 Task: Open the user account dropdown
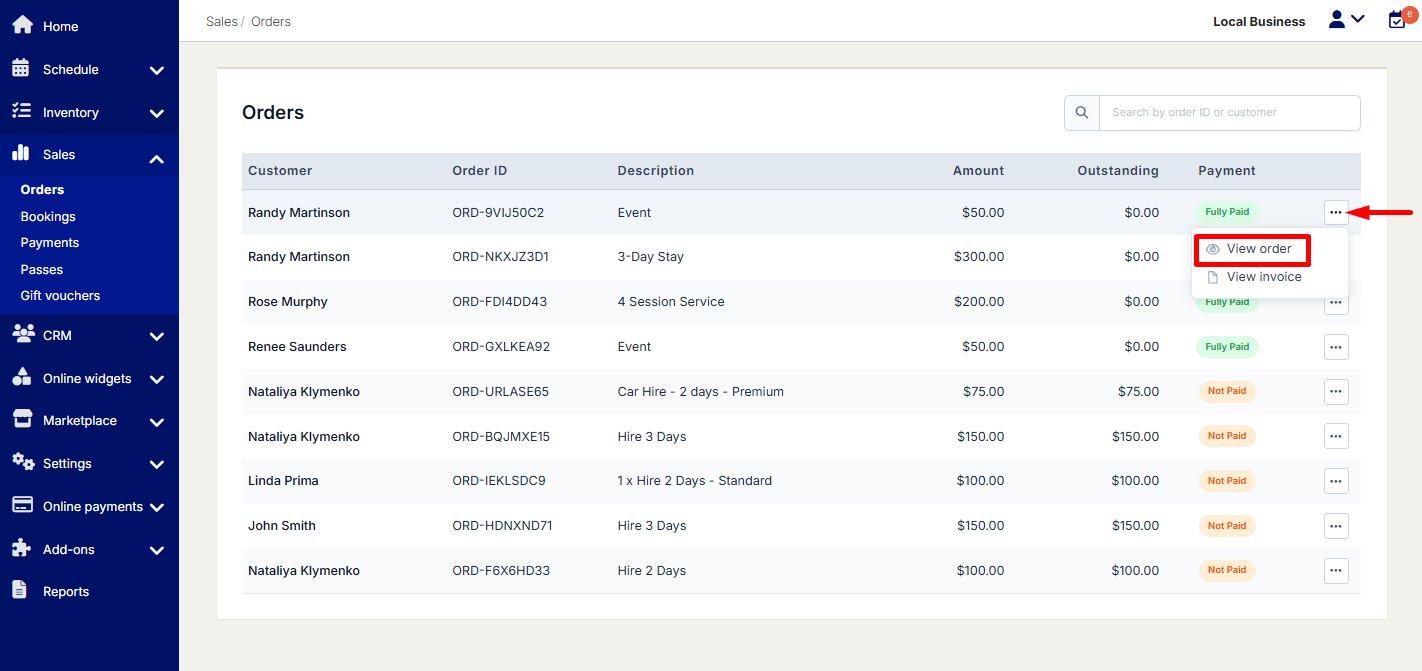[1345, 20]
